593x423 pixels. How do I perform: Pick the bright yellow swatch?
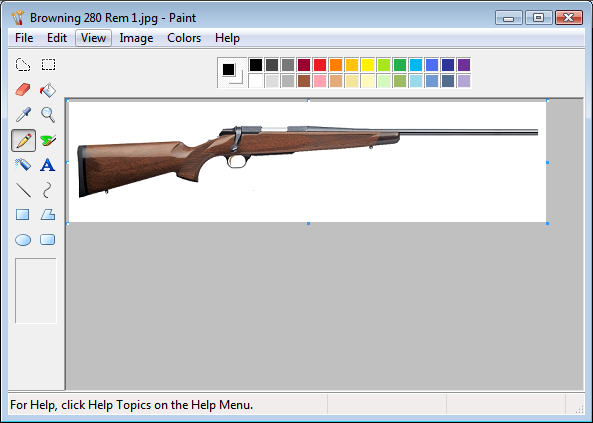pyautogui.click(x=368, y=65)
